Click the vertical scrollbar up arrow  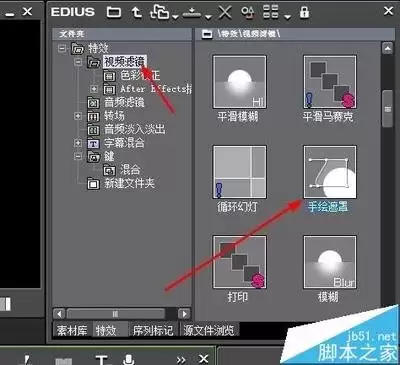[x=387, y=49]
